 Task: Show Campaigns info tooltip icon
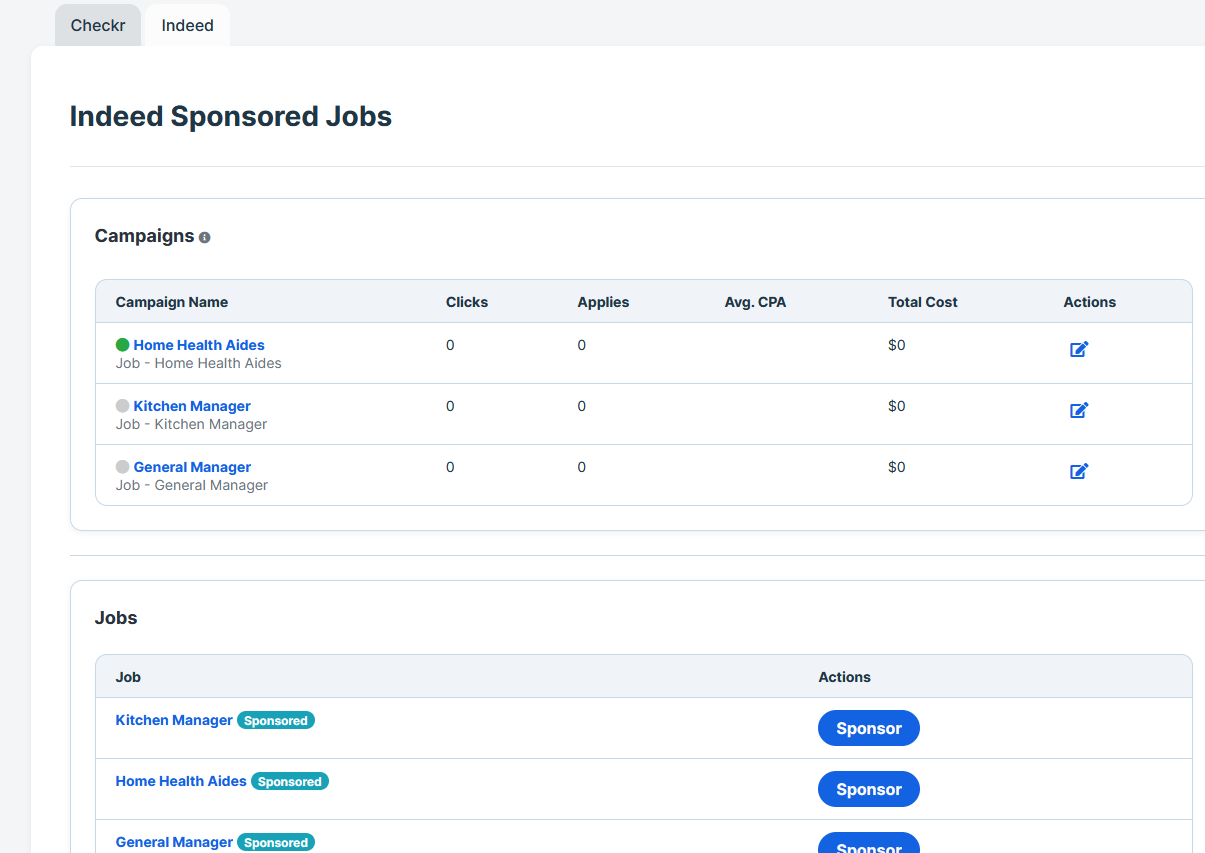204,238
